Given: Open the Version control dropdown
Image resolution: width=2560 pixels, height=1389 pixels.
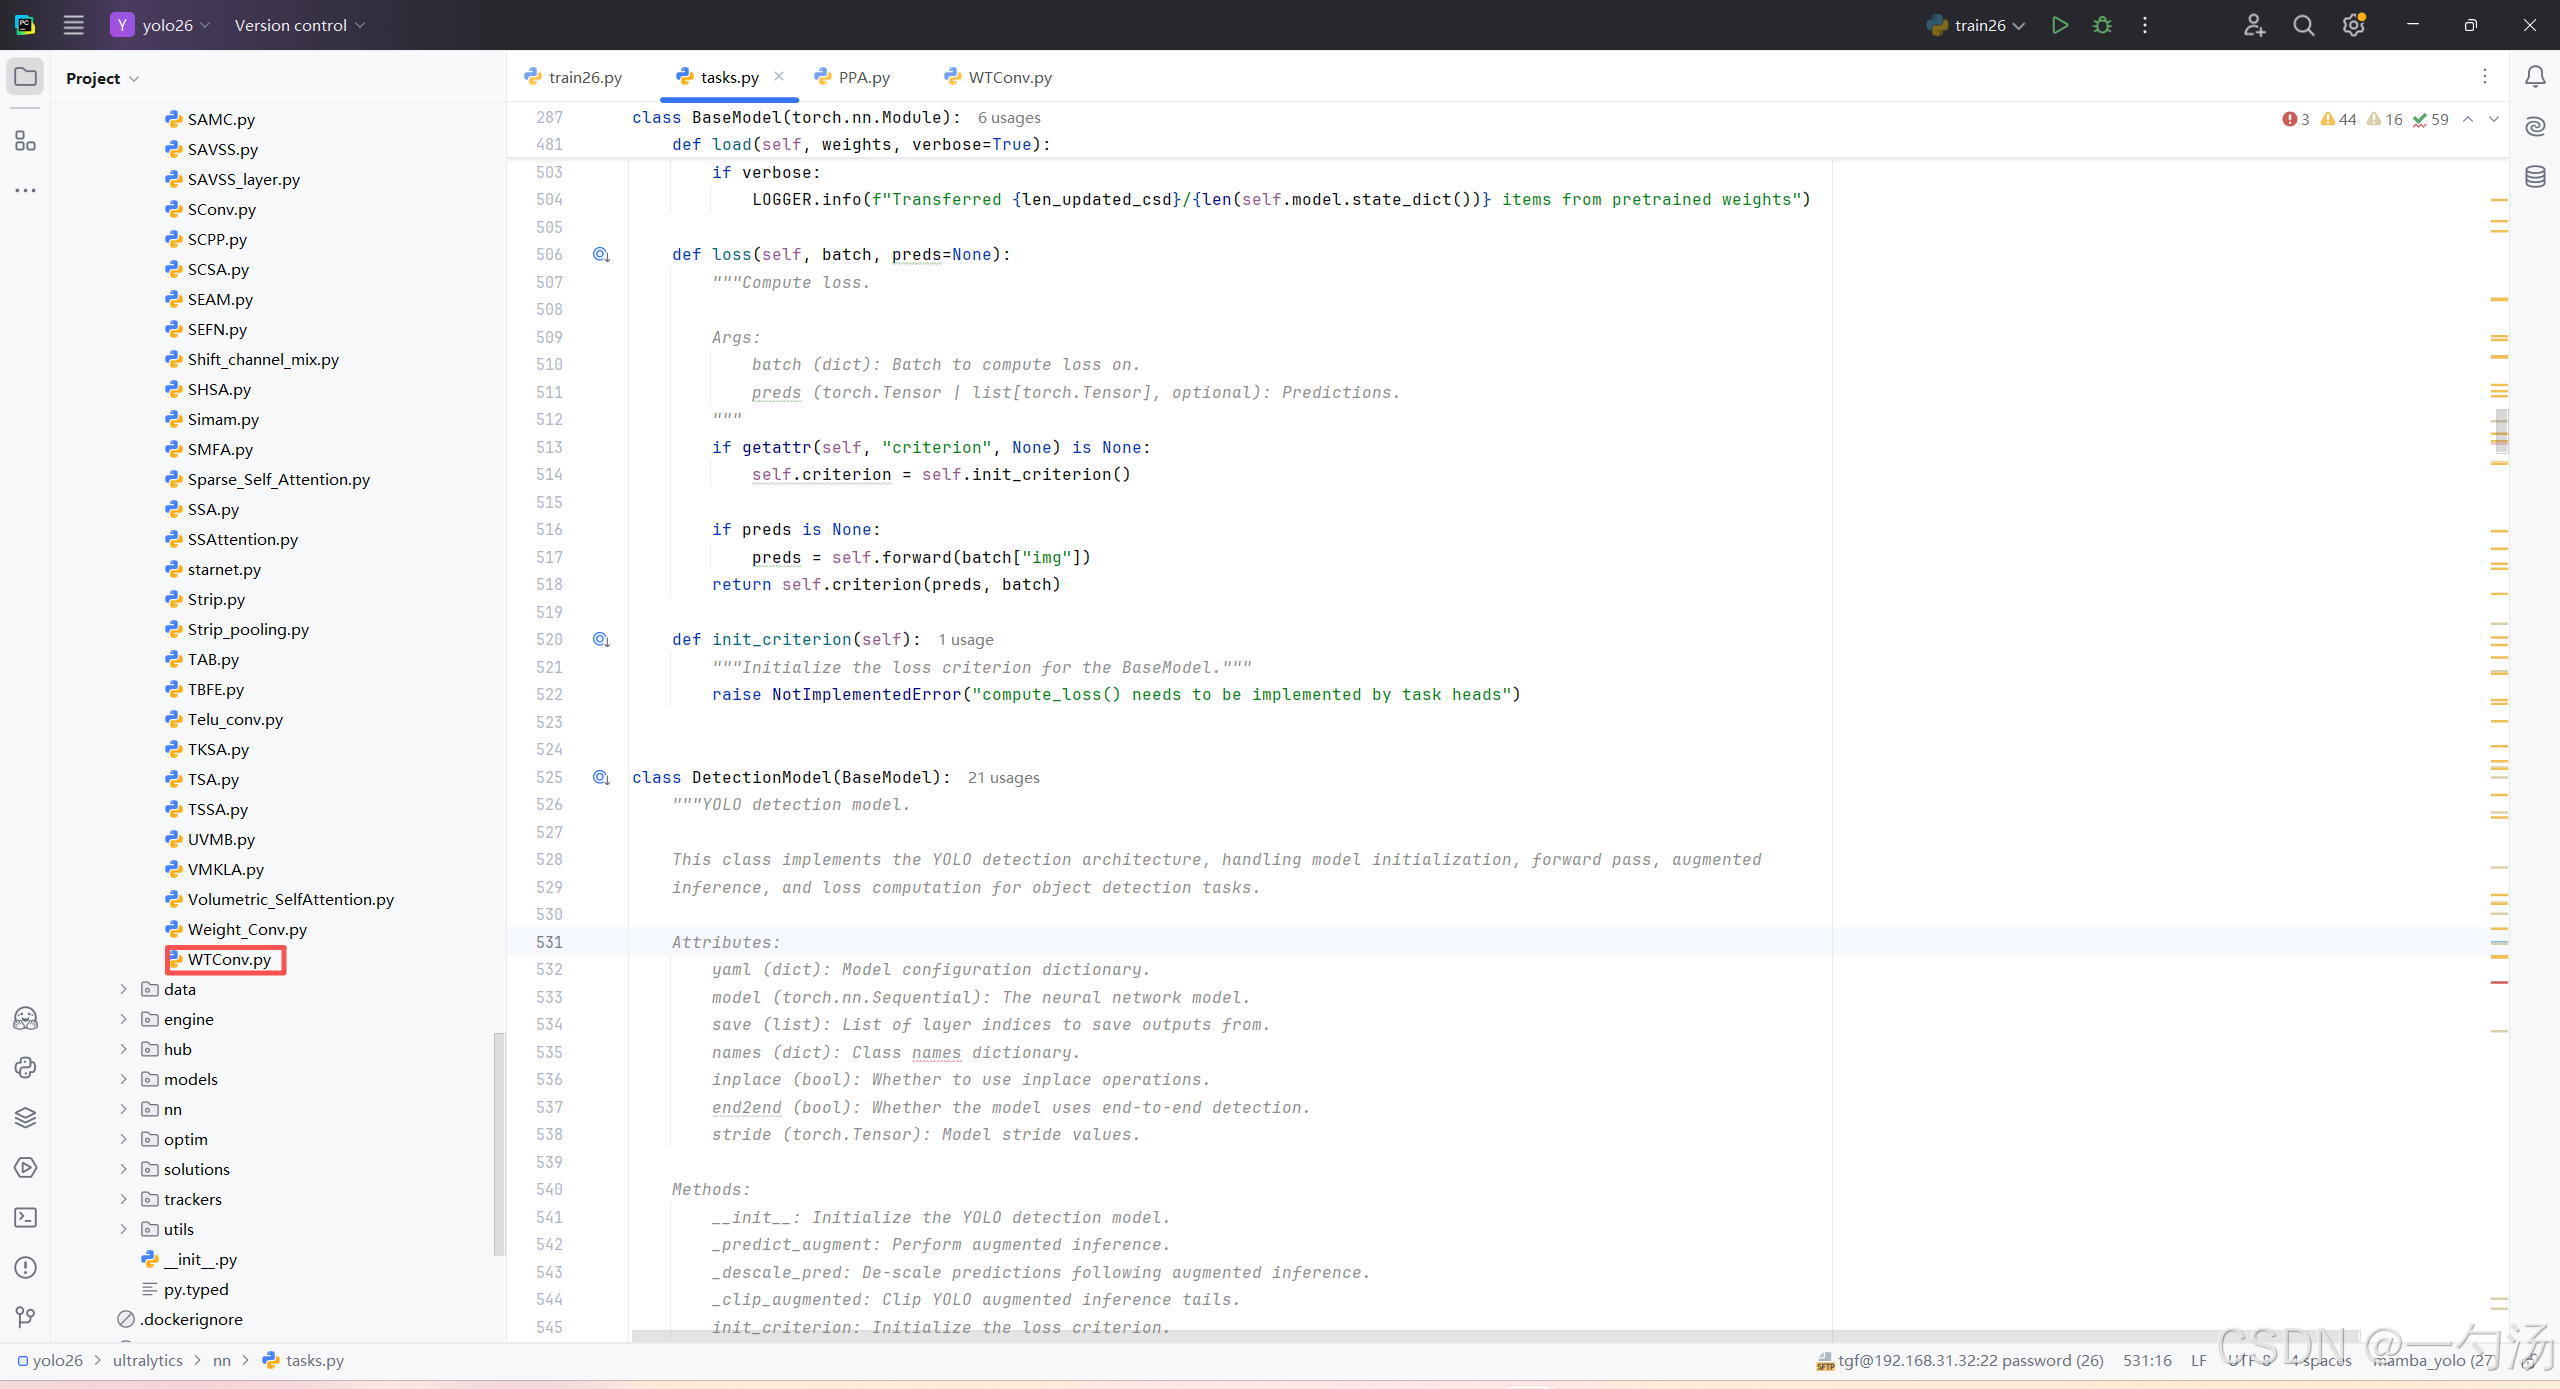Looking at the screenshot, I should click(x=299, y=25).
